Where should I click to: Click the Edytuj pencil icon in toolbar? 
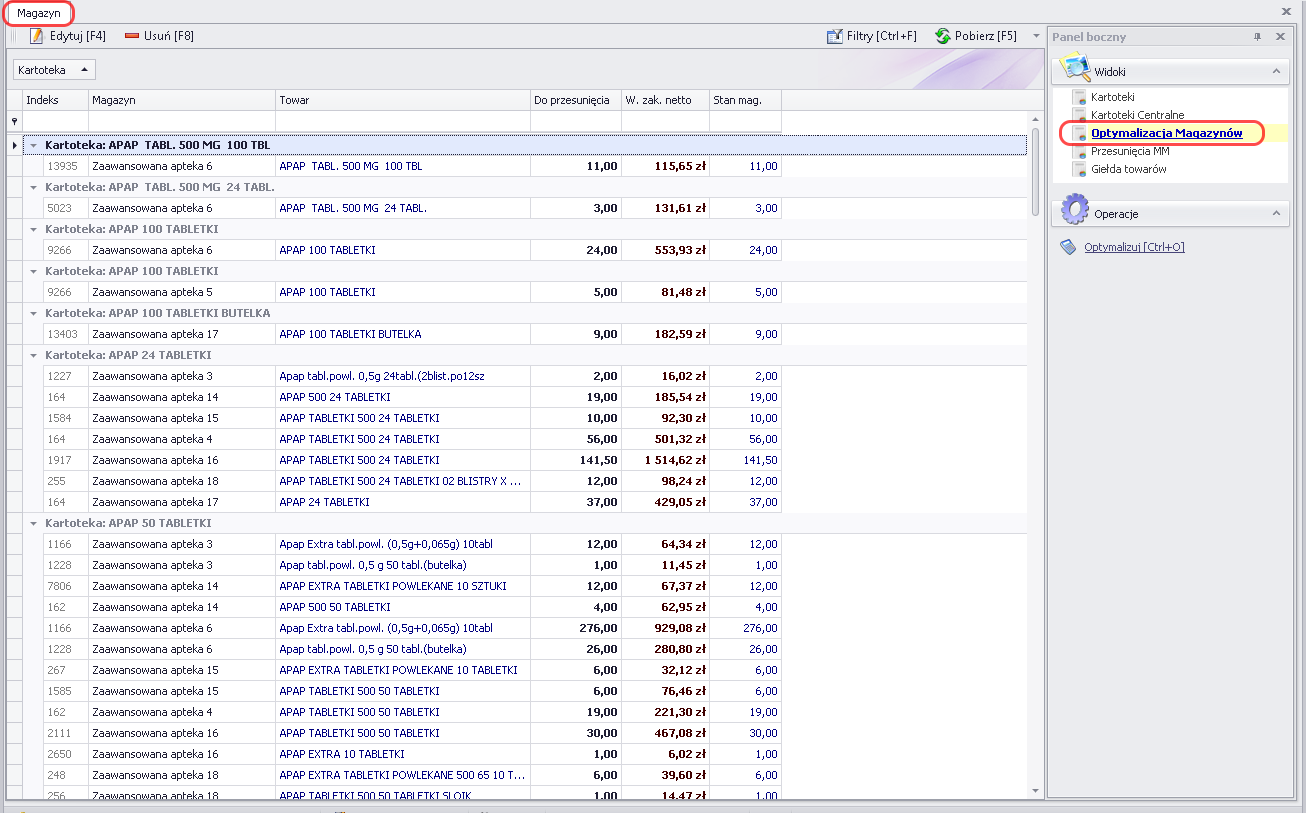coord(37,36)
